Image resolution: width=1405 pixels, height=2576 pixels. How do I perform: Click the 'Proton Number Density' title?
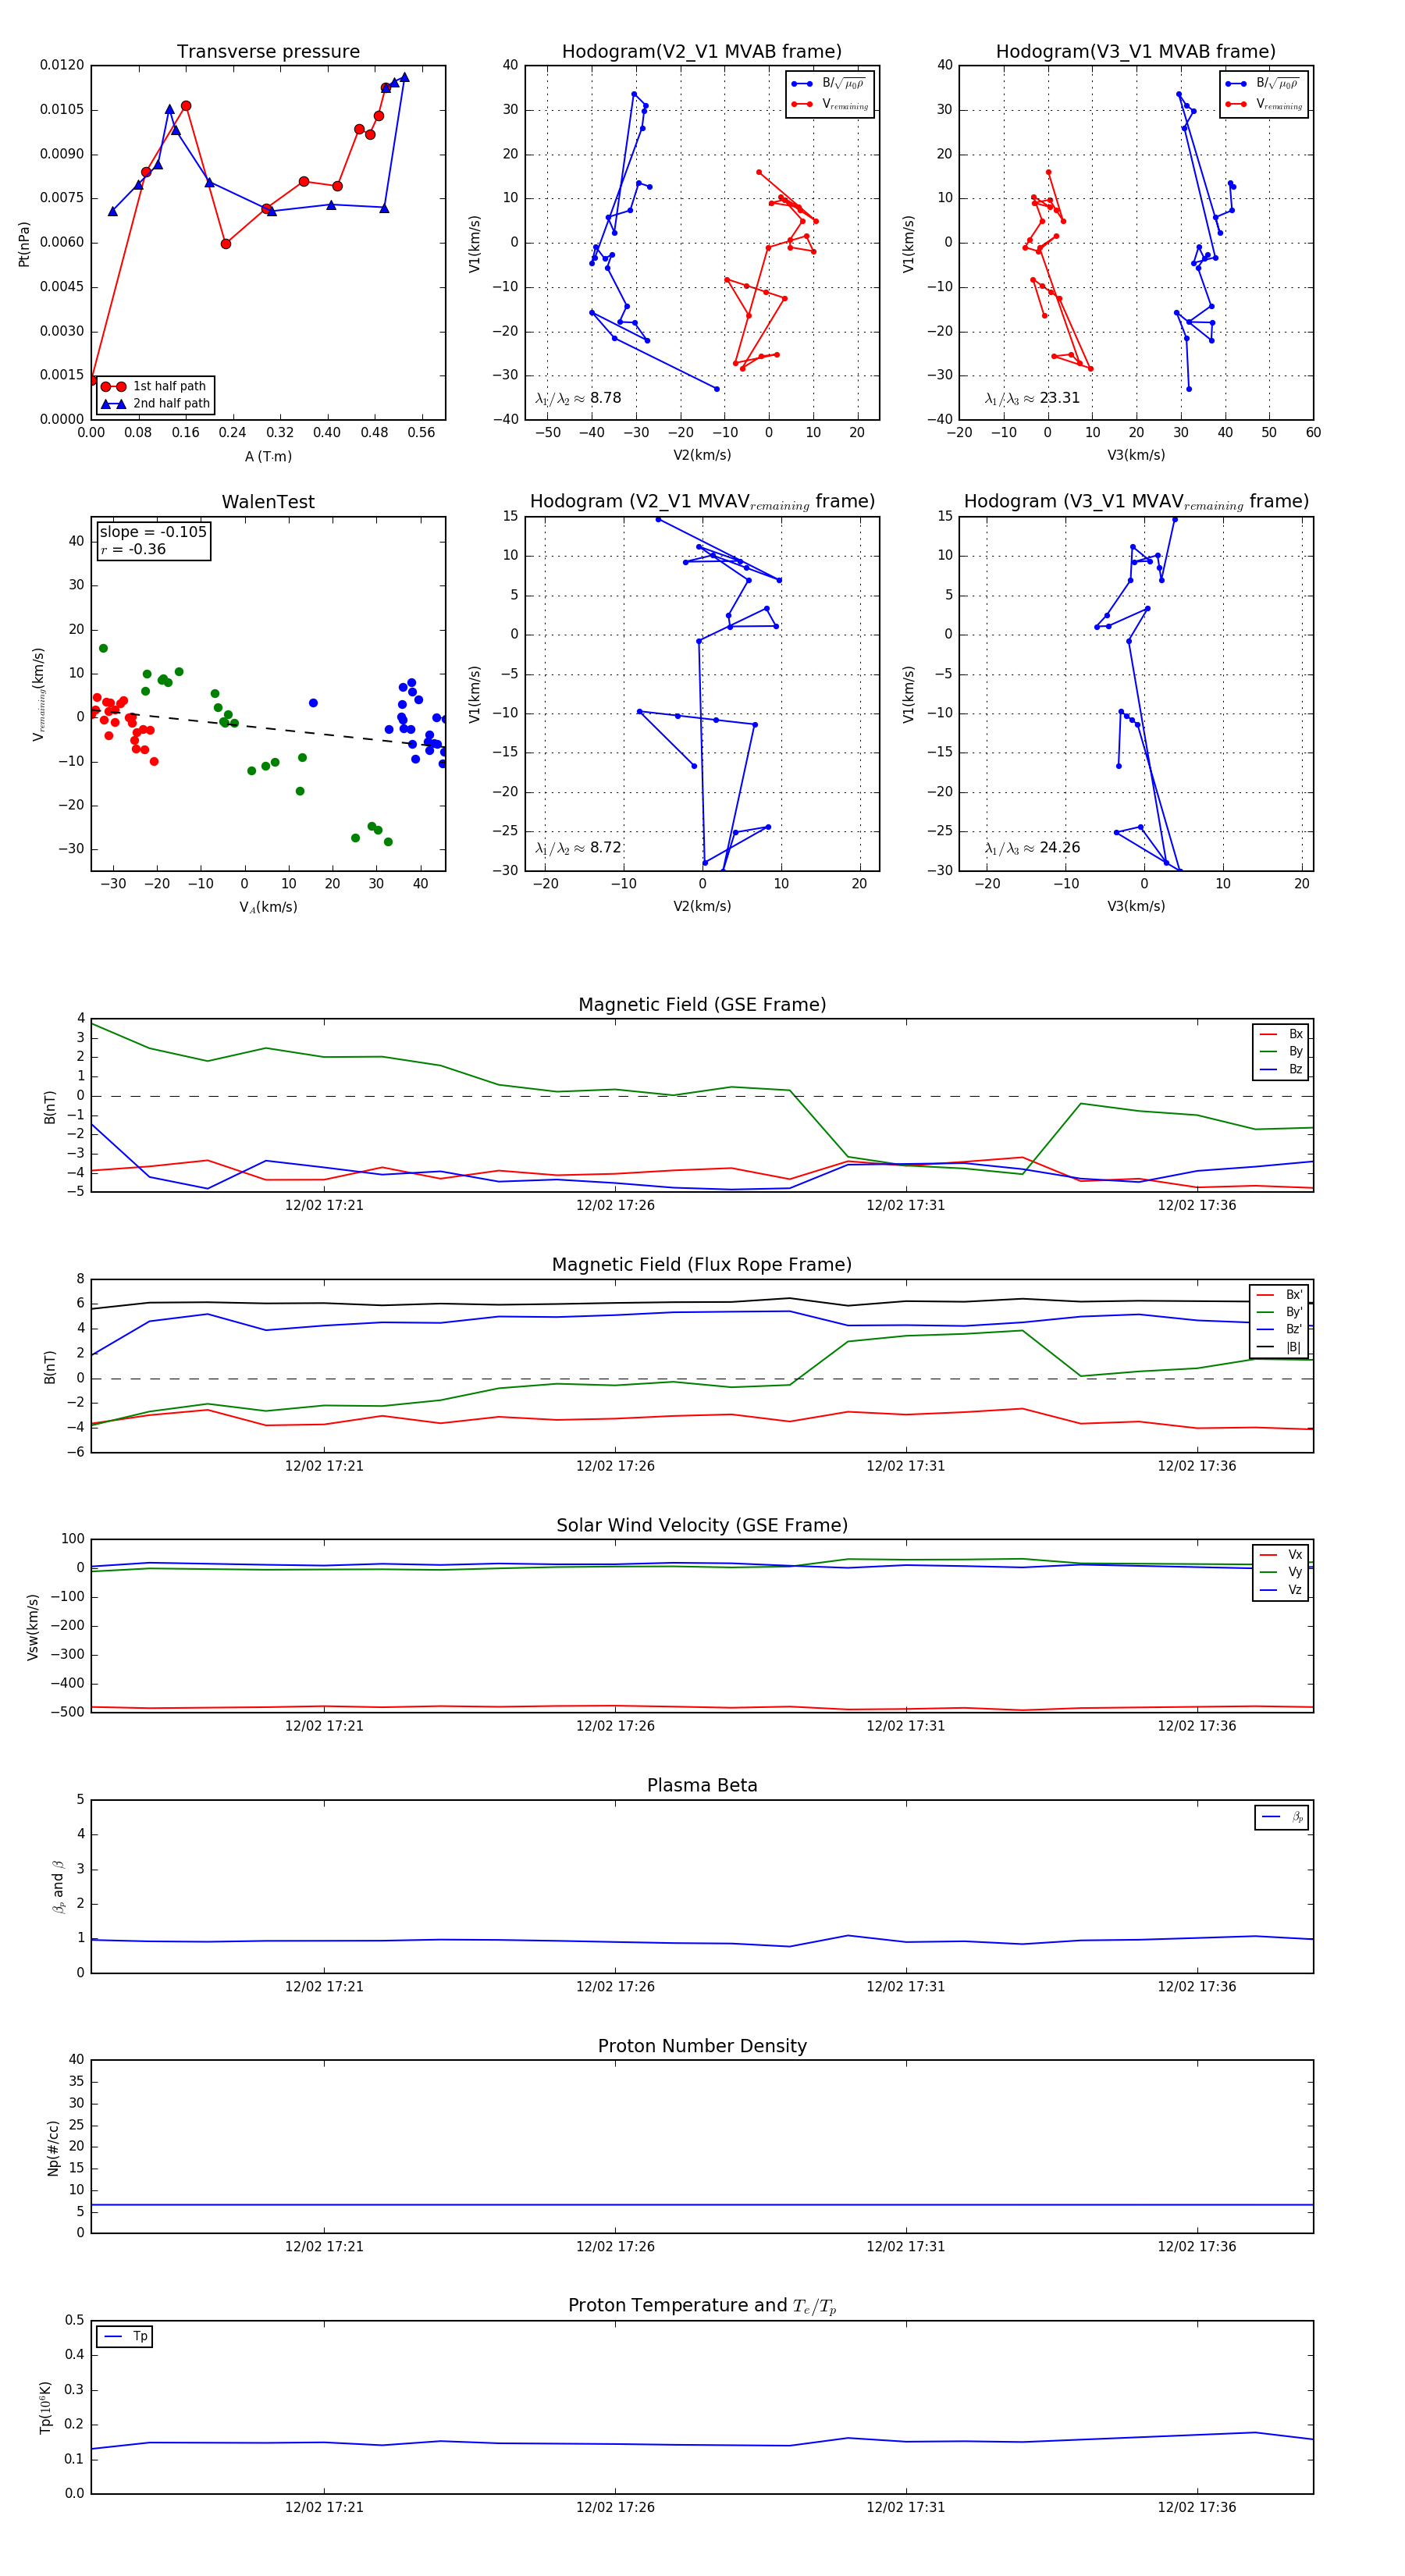(x=702, y=2046)
